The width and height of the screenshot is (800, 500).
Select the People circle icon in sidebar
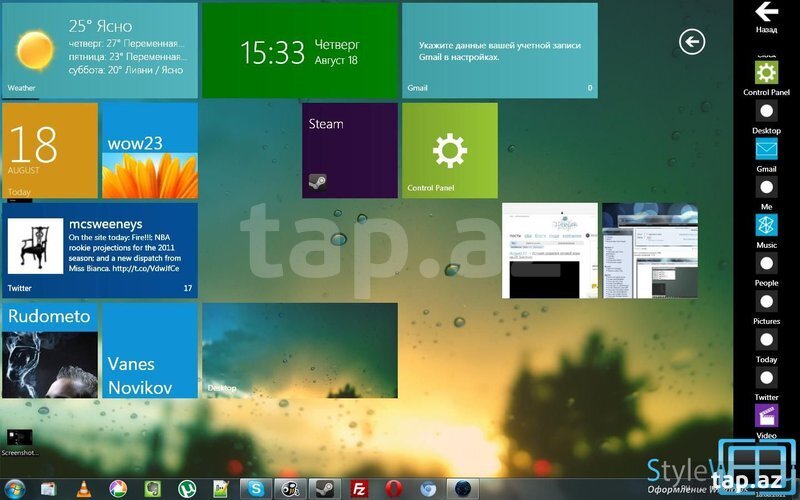(766, 263)
